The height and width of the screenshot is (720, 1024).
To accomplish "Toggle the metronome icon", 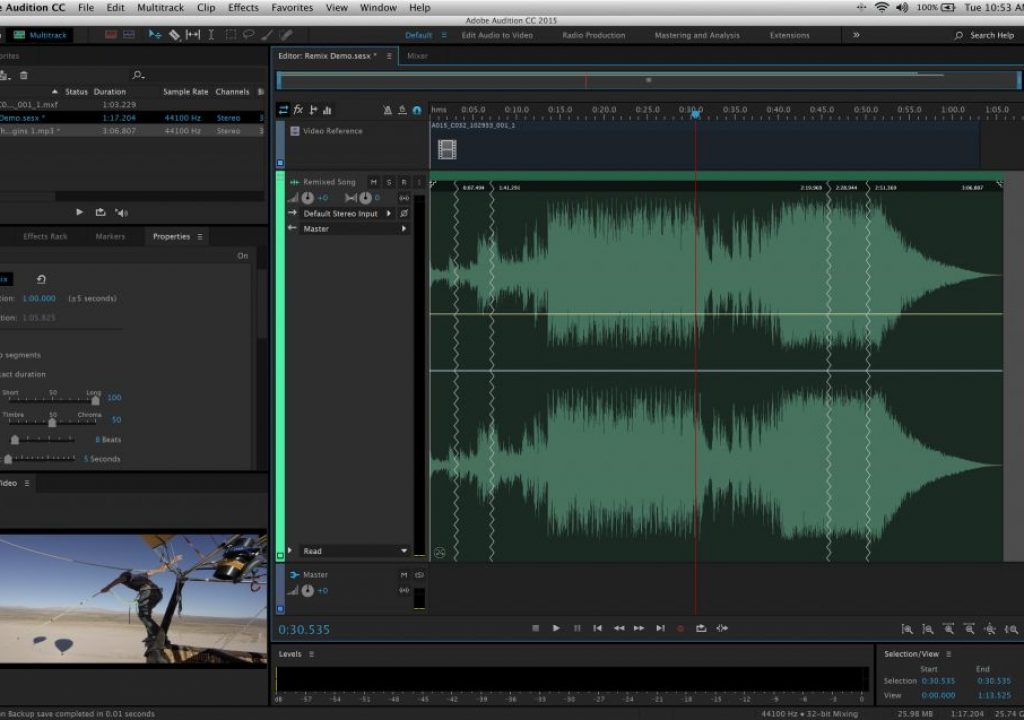I will pyautogui.click(x=387, y=110).
